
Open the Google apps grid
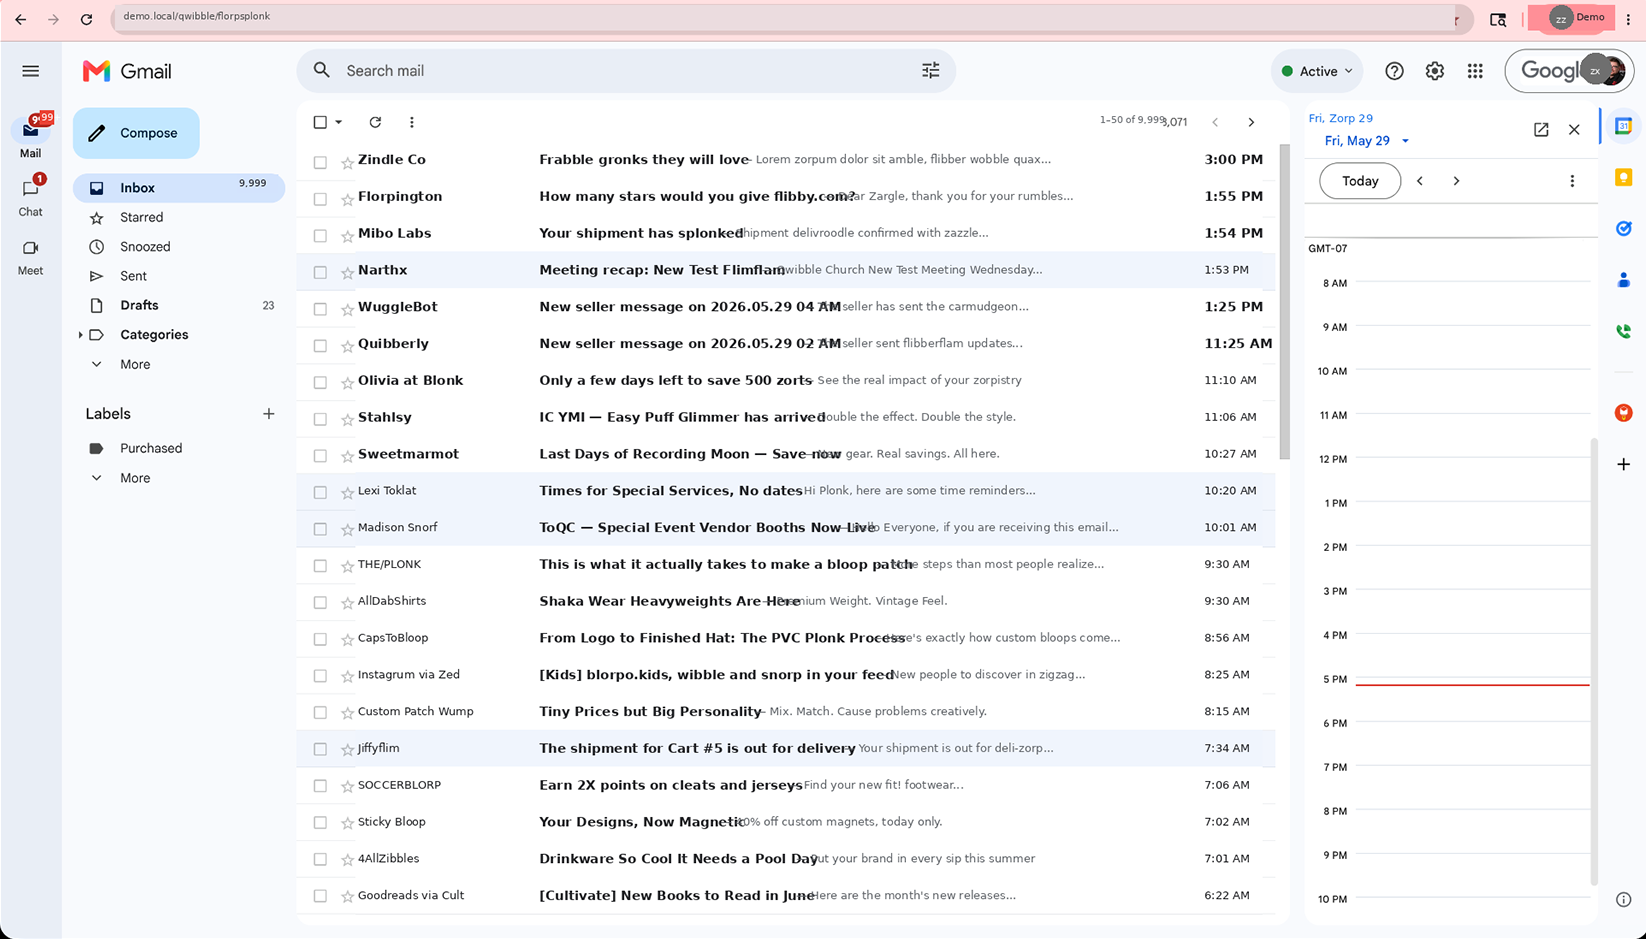pyautogui.click(x=1475, y=71)
